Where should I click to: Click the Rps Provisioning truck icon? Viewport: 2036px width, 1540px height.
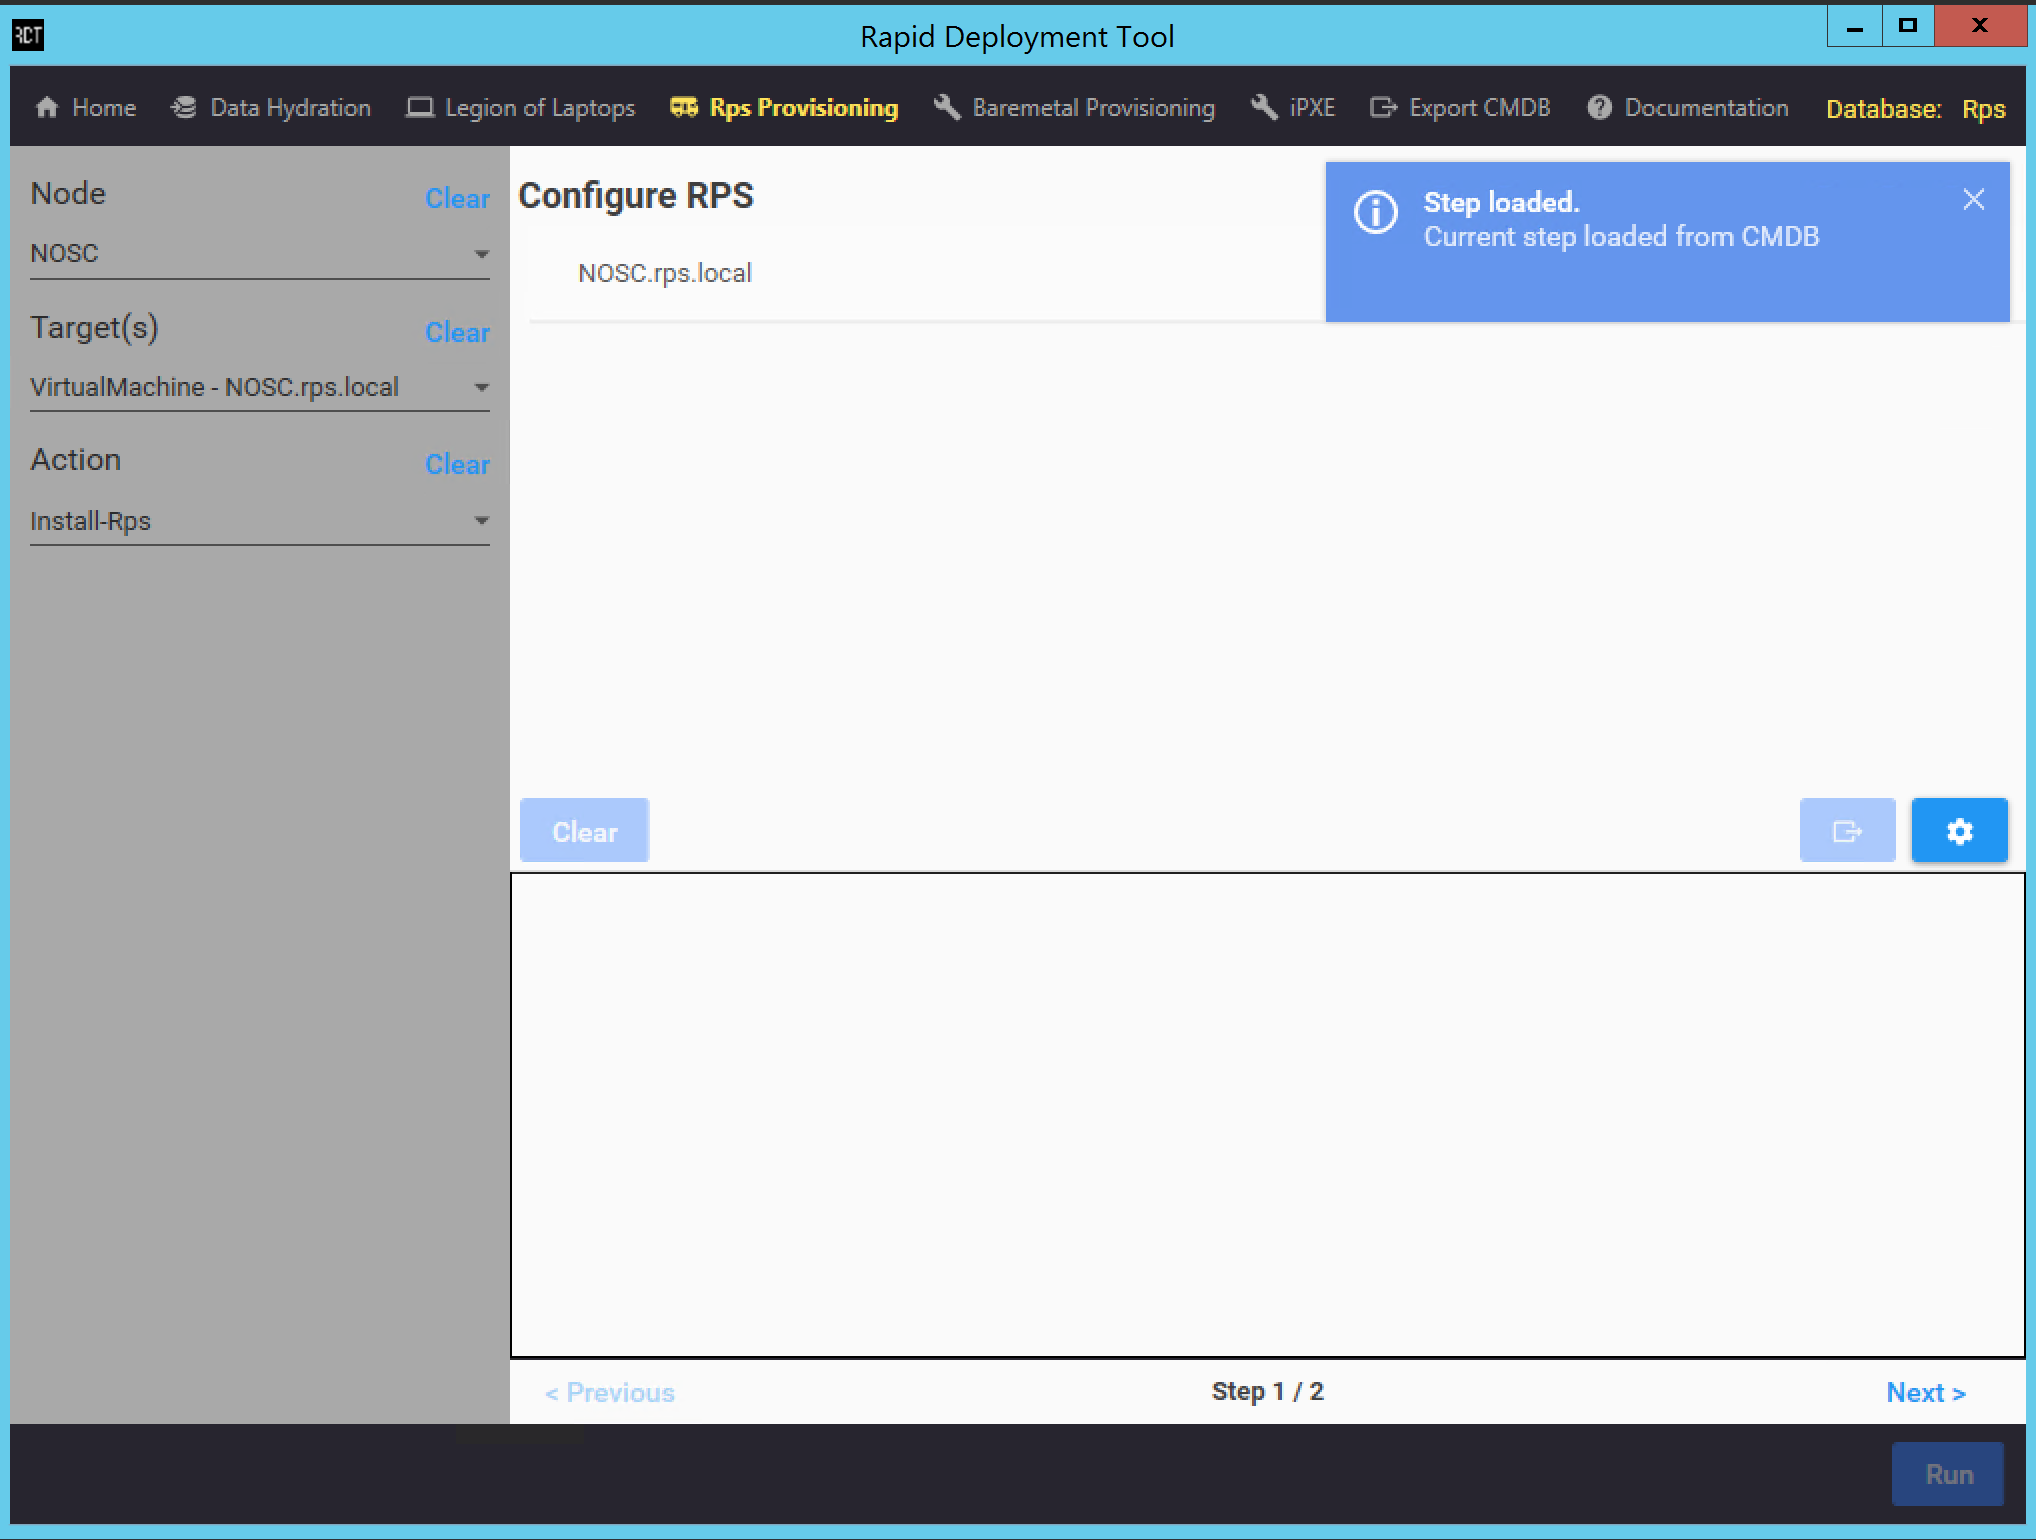[x=684, y=107]
